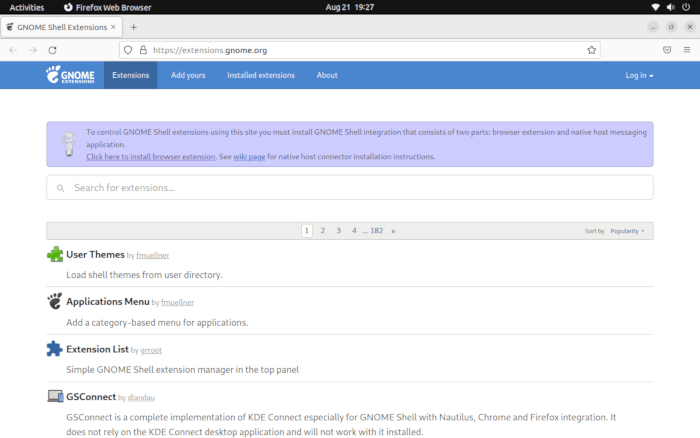Click the GNOME Extensions logo
Screen dimensions: 700x438
pyautogui.click(x=70, y=75)
